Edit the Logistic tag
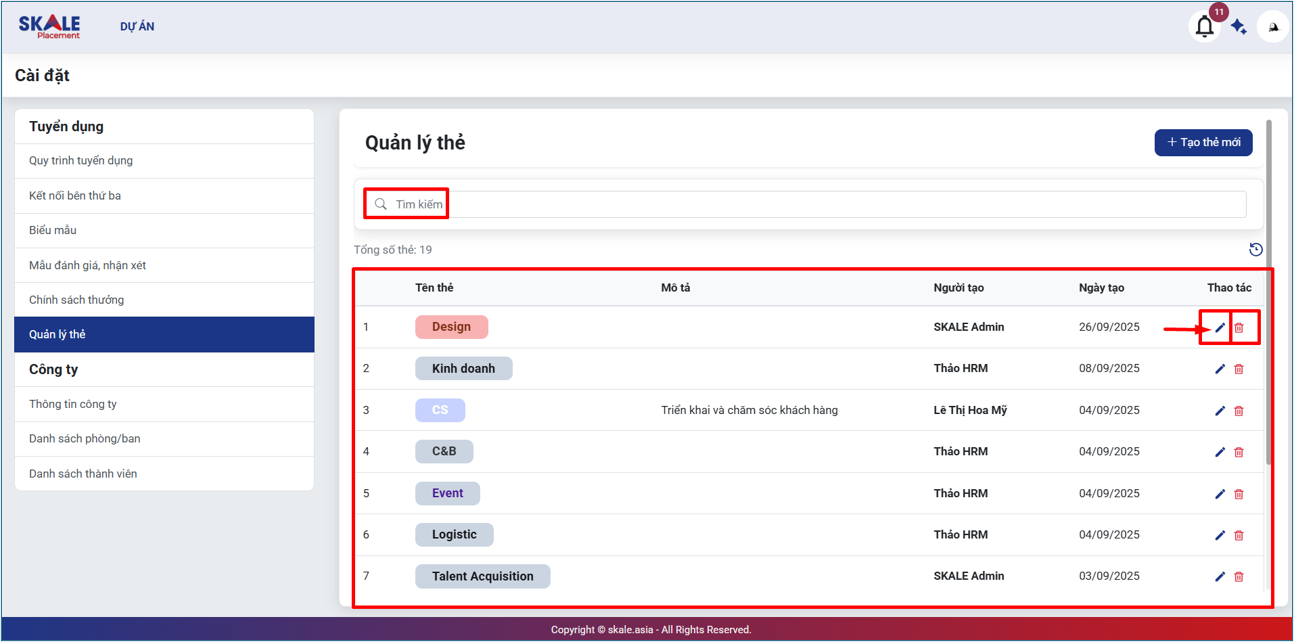The image size is (1294, 642). [x=1220, y=535]
